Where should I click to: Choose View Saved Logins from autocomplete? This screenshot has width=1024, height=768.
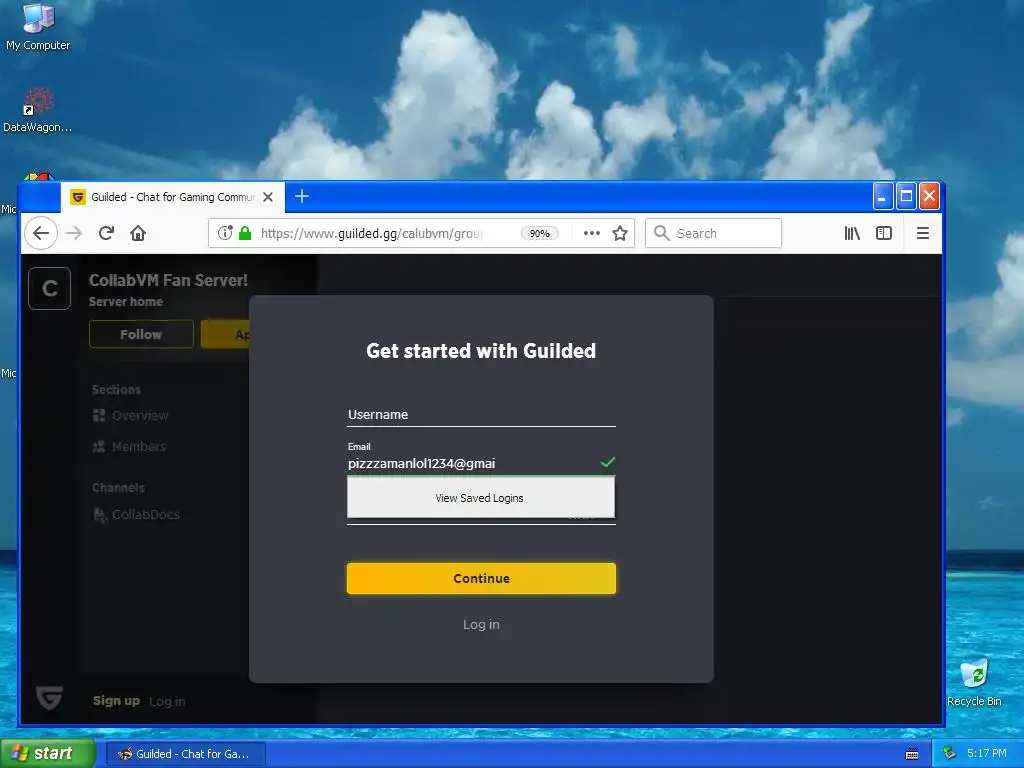pyautogui.click(x=481, y=498)
